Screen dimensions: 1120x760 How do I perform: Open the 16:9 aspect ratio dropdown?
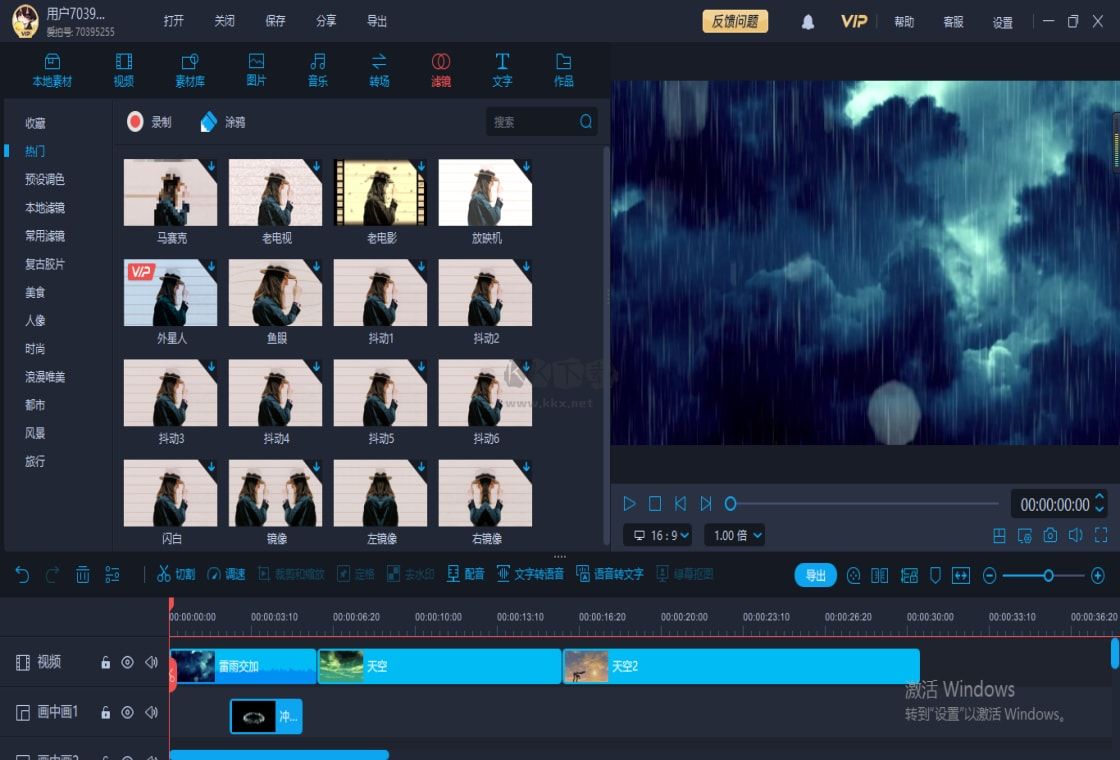(657, 536)
